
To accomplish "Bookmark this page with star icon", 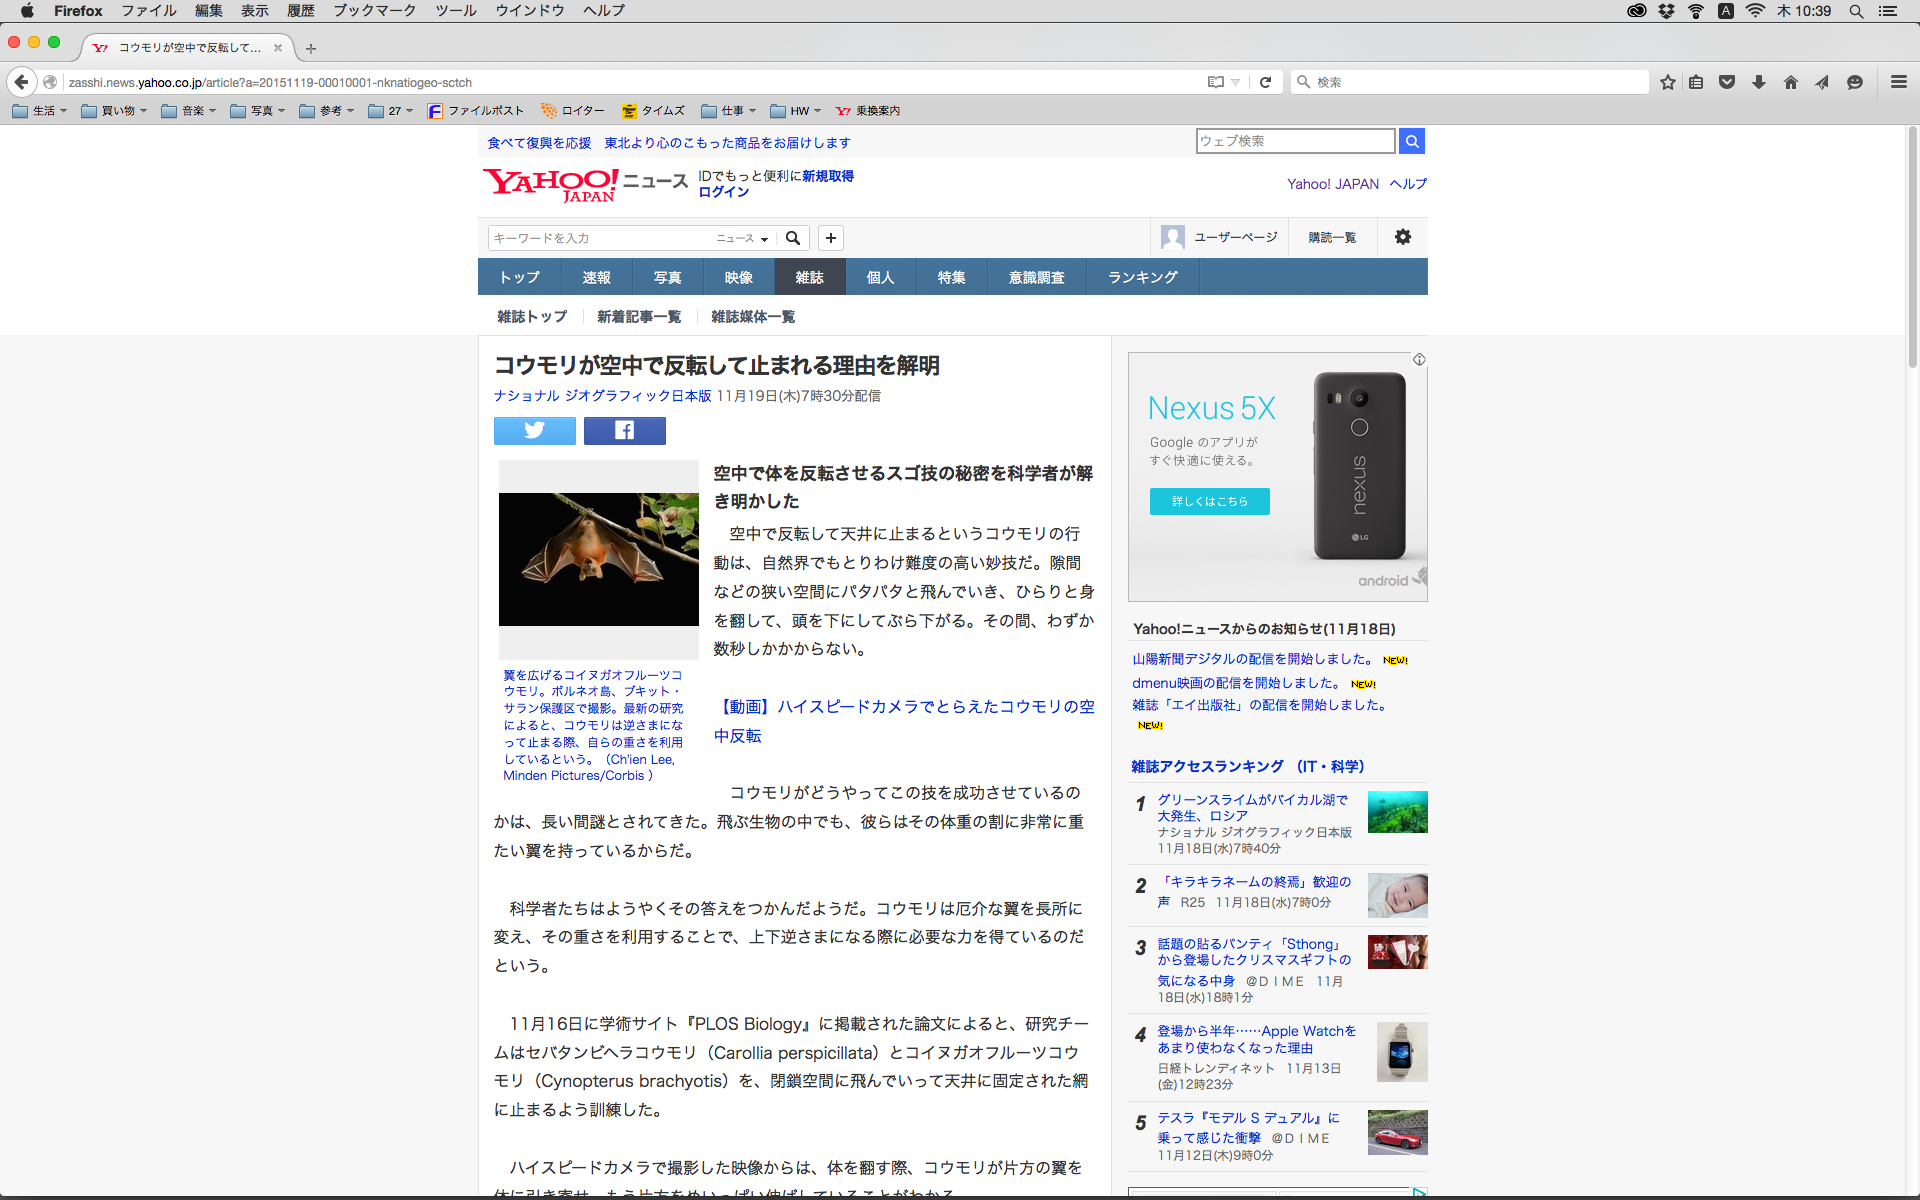I will click(x=1667, y=82).
